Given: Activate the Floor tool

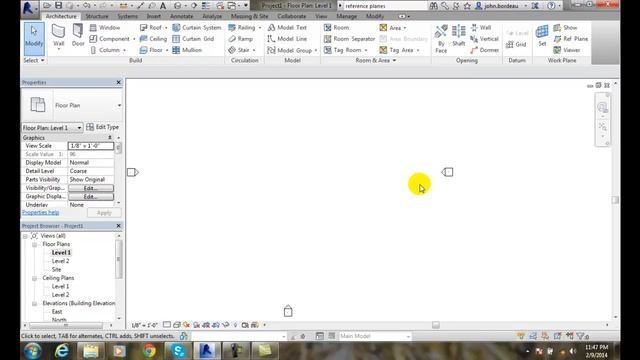Looking at the screenshot, I should click(x=153, y=50).
